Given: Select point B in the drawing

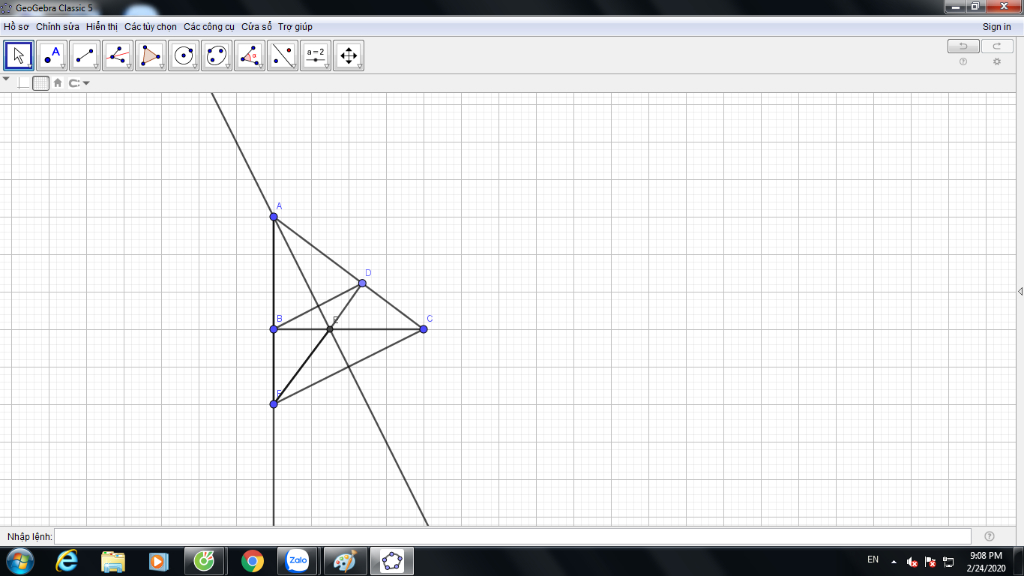Looking at the screenshot, I should [274, 329].
